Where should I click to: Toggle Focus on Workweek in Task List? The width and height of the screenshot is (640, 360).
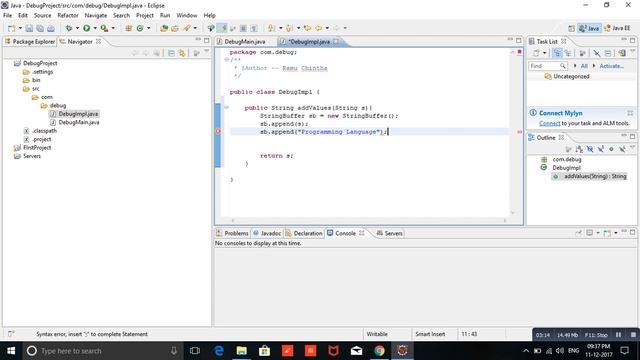[583, 53]
